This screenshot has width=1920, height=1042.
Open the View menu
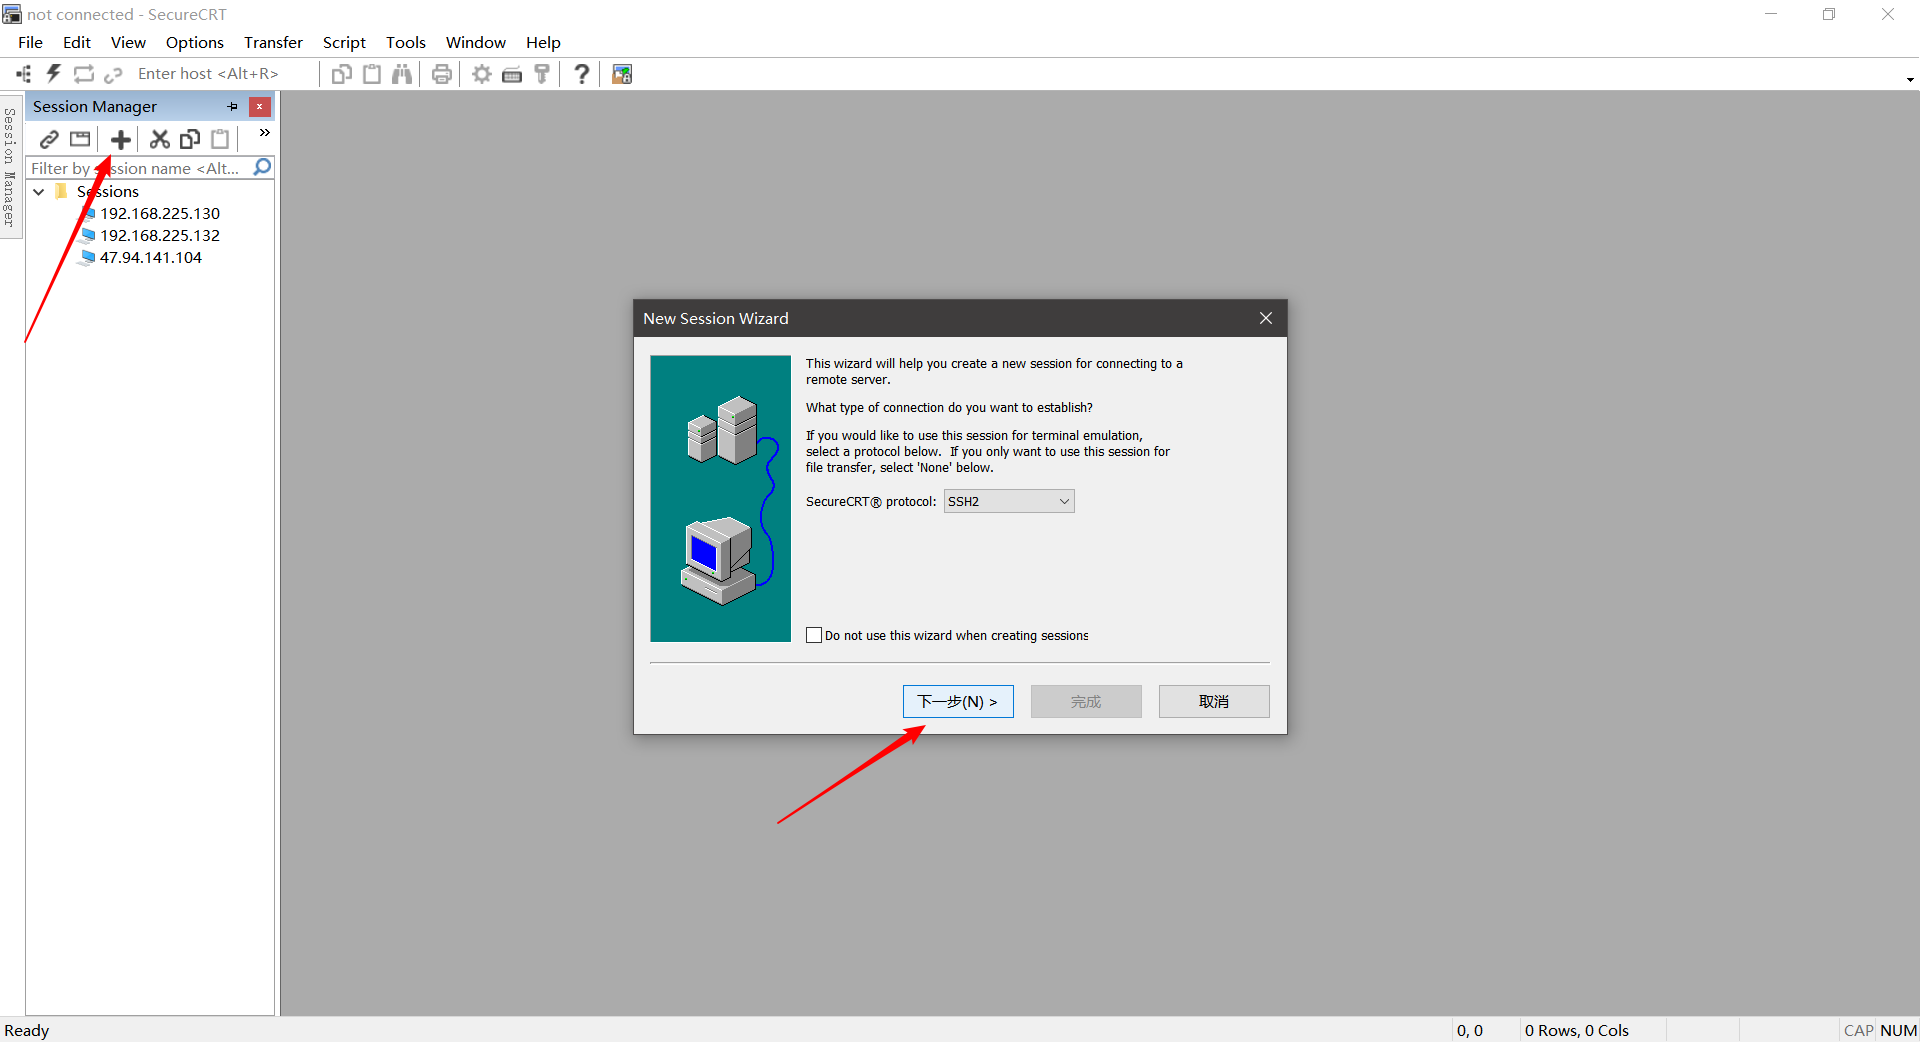point(128,42)
